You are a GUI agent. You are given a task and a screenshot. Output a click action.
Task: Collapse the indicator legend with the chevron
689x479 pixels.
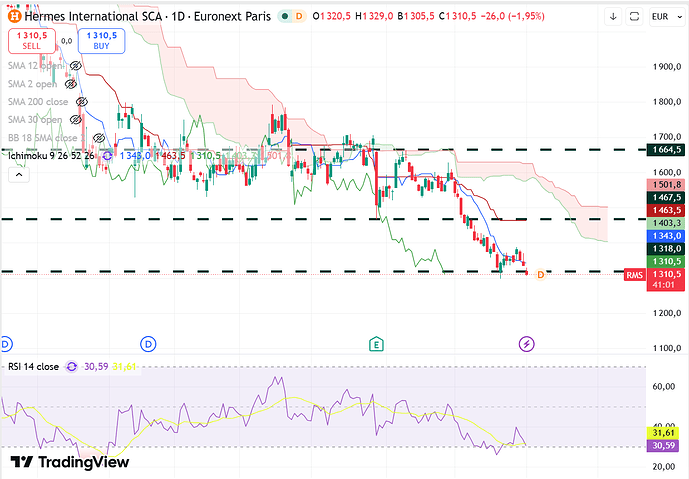(19, 175)
